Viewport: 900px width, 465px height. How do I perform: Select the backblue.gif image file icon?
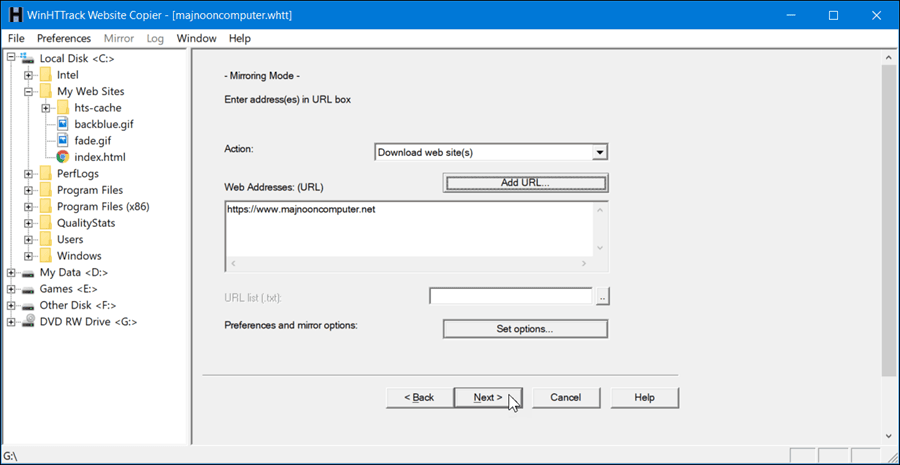pos(63,124)
